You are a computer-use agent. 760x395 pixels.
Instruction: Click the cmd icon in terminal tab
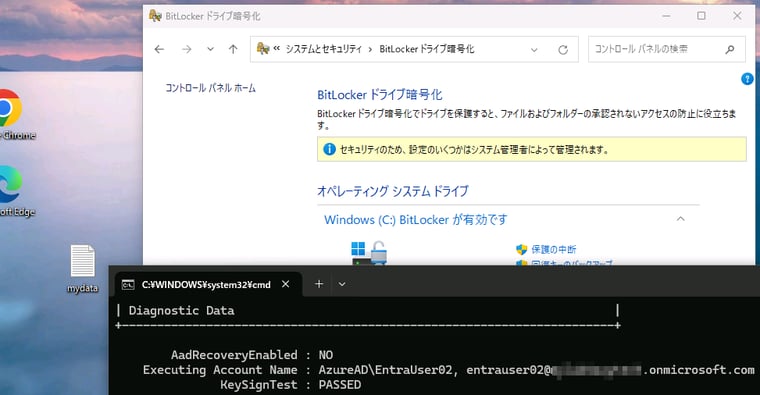pyautogui.click(x=128, y=285)
